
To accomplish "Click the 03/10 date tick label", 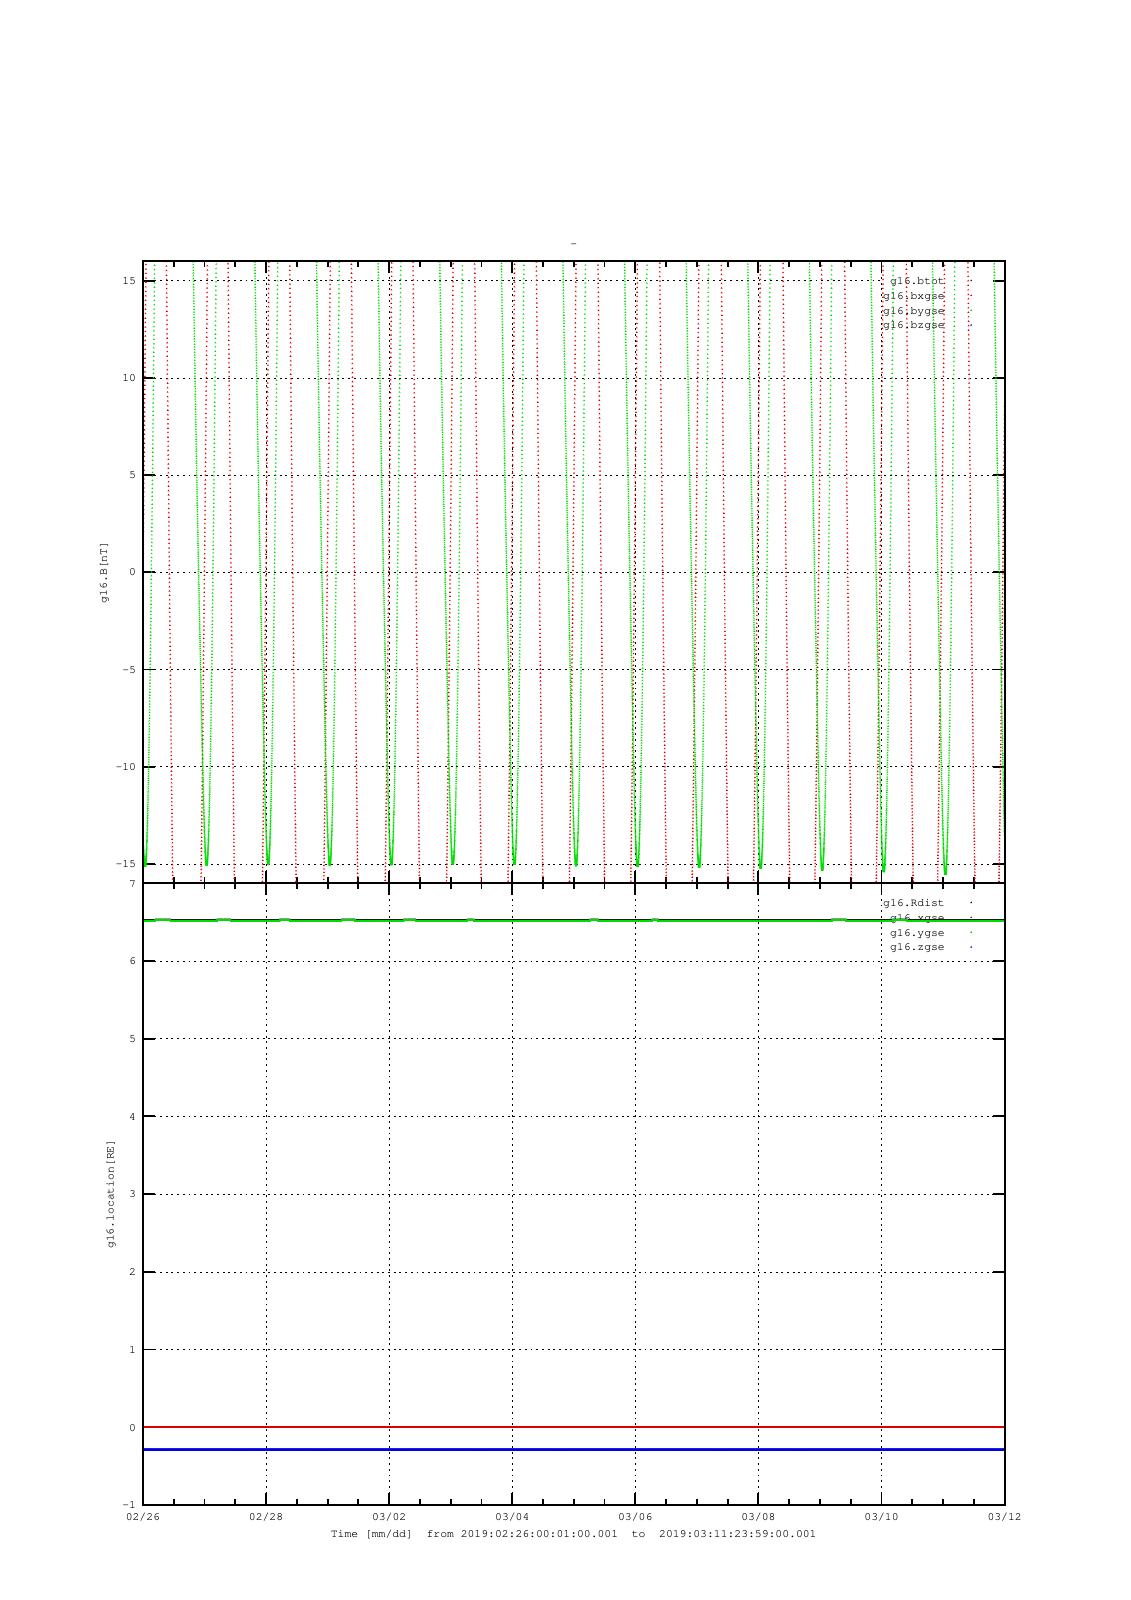I will 881,1516.
